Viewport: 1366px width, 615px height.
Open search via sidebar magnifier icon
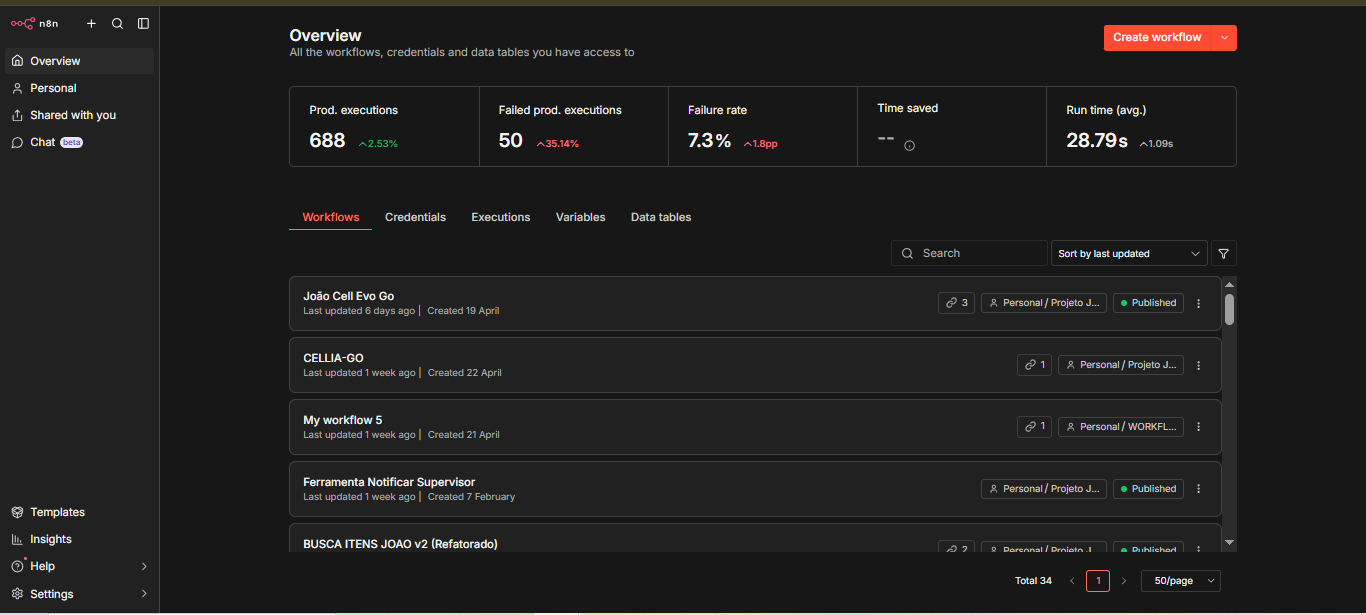coord(117,23)
